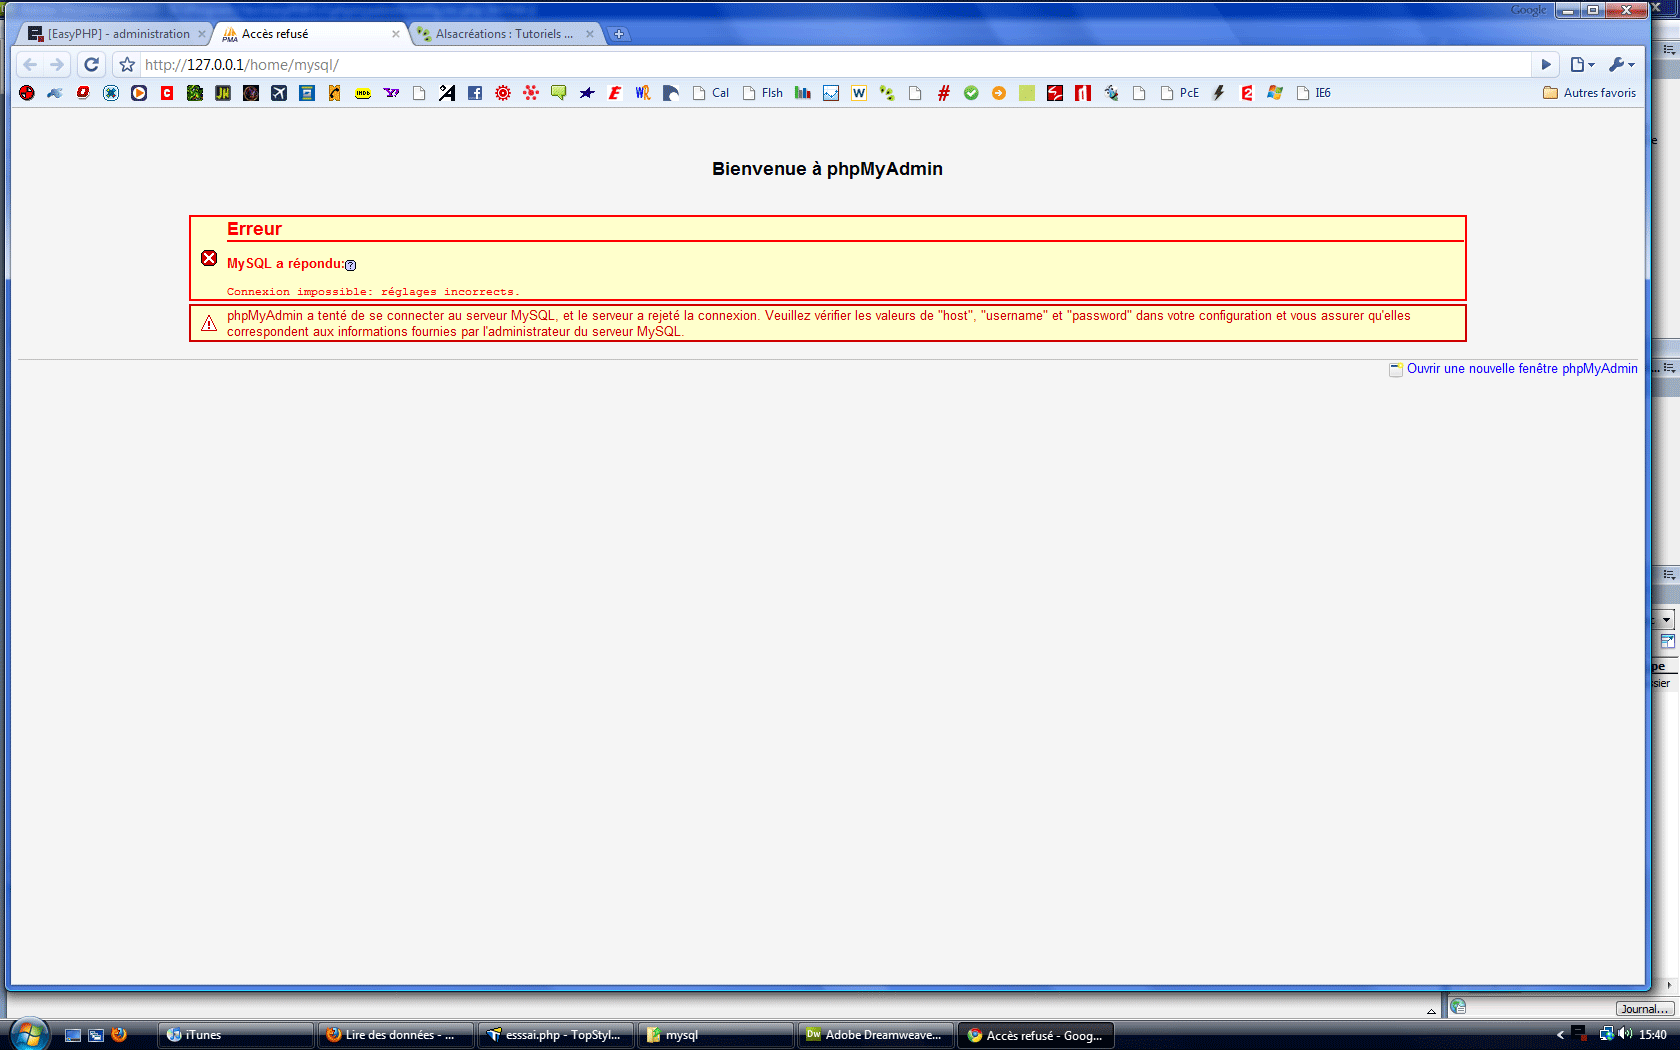
Task: Reload the phpMyAdmin page
Action: [x=91, y=65]
